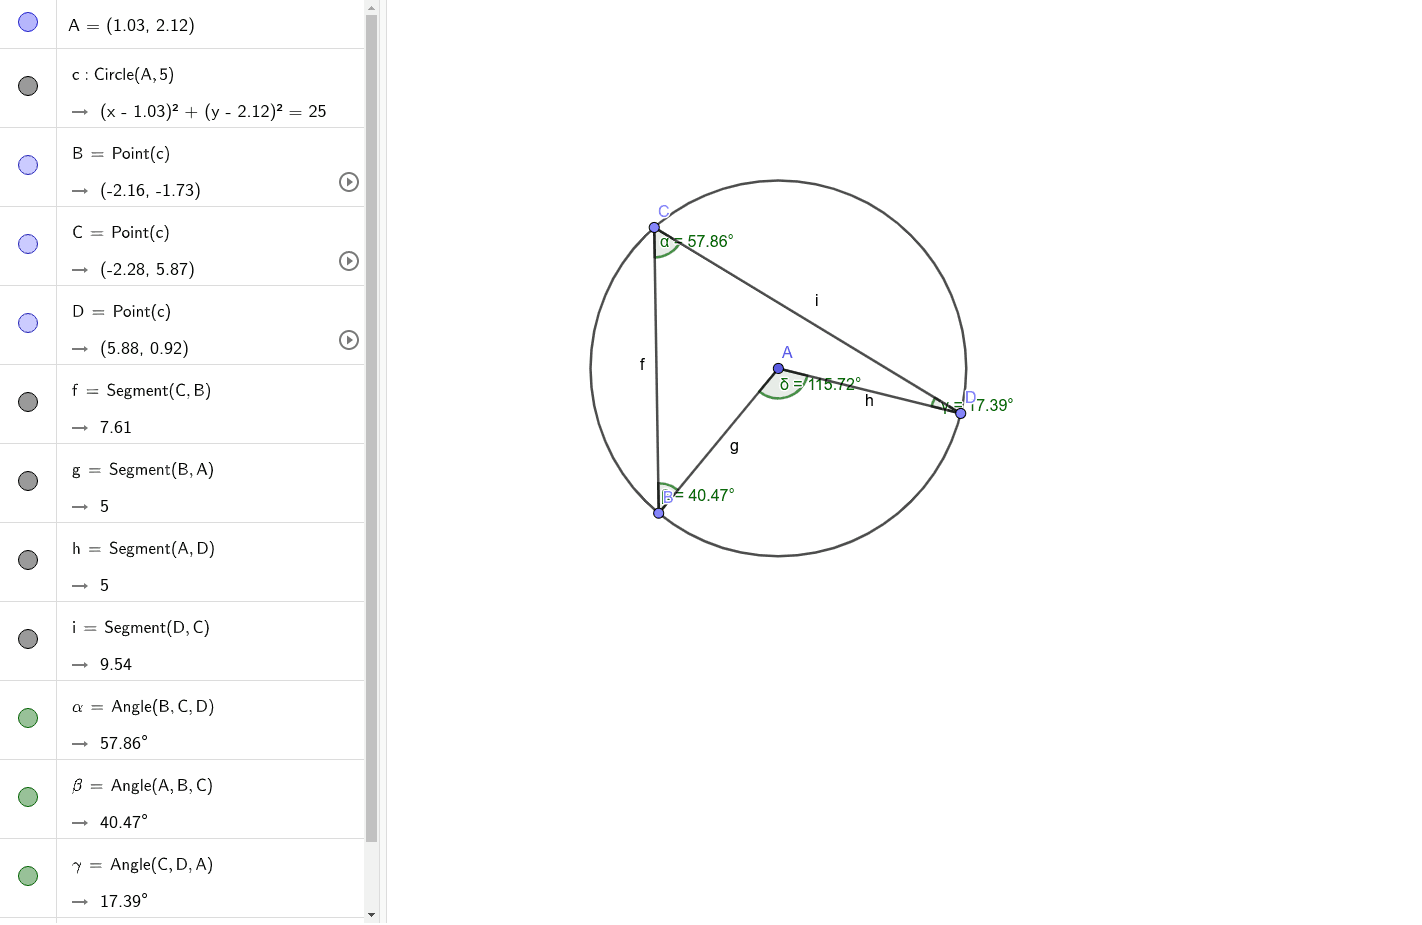1422x925 pixels.
Task: Play animation for point D
Action: click(x=349, y=340)
